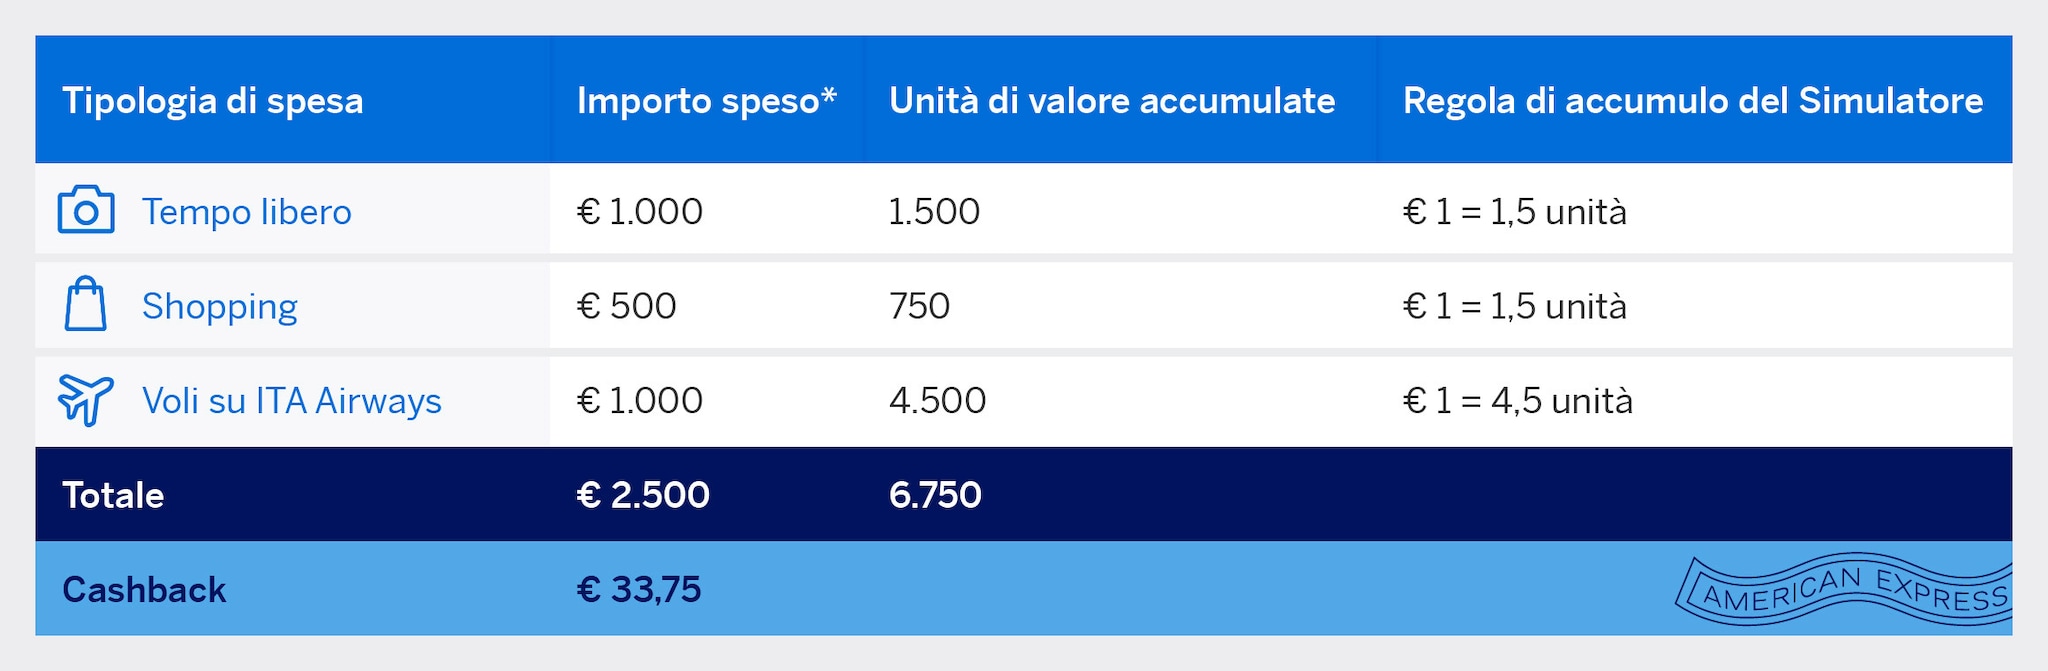The image size is (2048, 671).
Task: Open the Tempo libero category link
Action: 246,212
